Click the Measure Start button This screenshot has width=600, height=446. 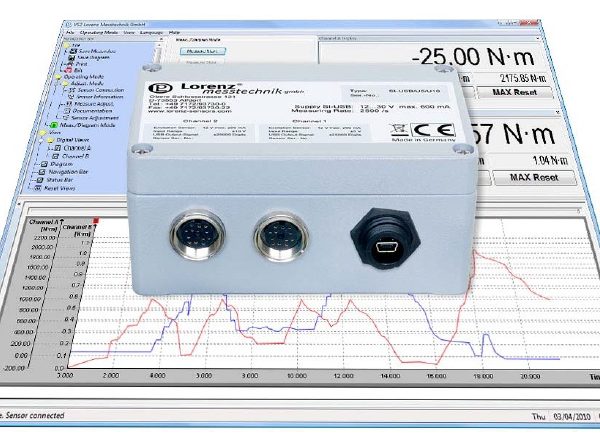coord(203,51)
